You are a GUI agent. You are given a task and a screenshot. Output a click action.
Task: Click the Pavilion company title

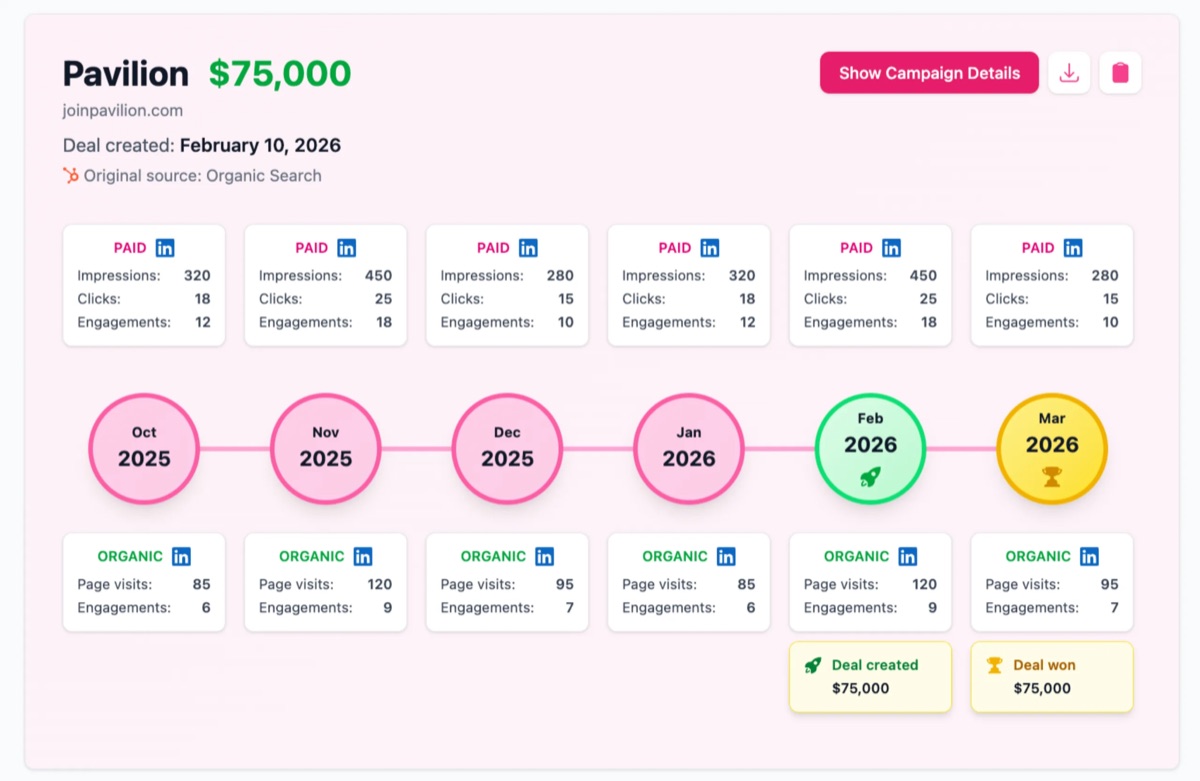coord(126,73)
